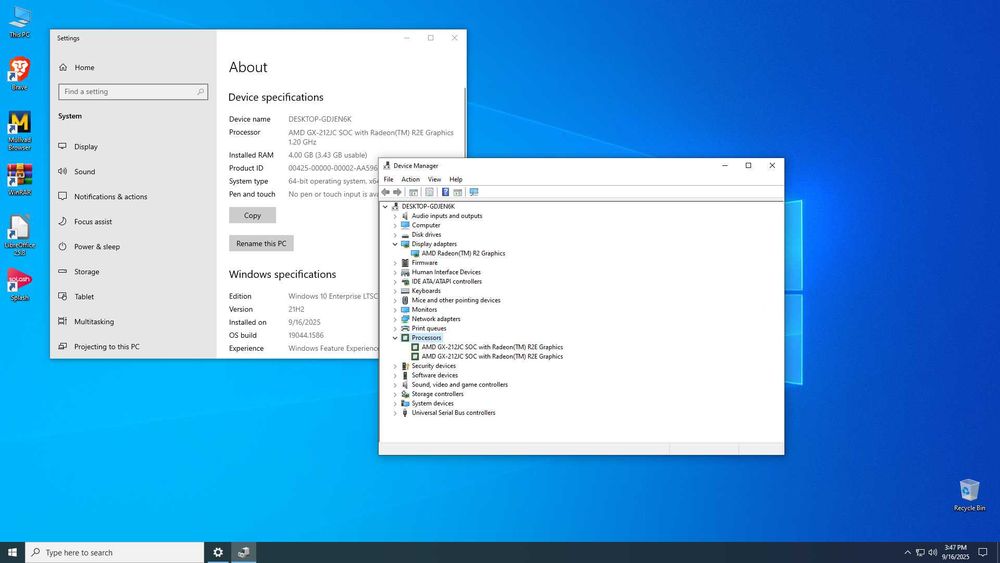1000x563 pixels.
Task: Expand Audio inputs and outputs
Action: (395, 216)
